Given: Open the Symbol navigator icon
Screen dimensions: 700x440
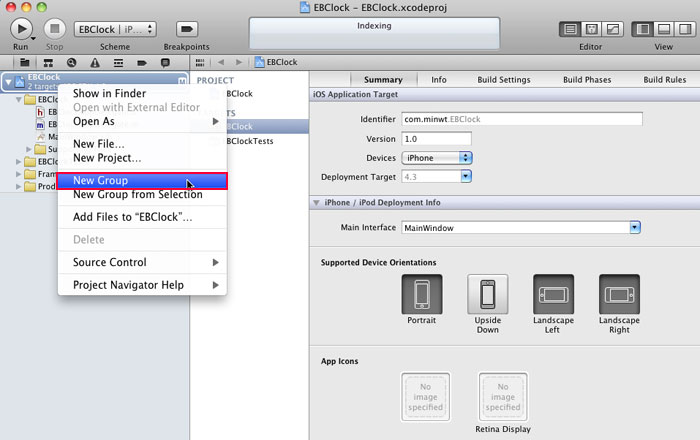Looking at the screenshot, I should 48,62.
